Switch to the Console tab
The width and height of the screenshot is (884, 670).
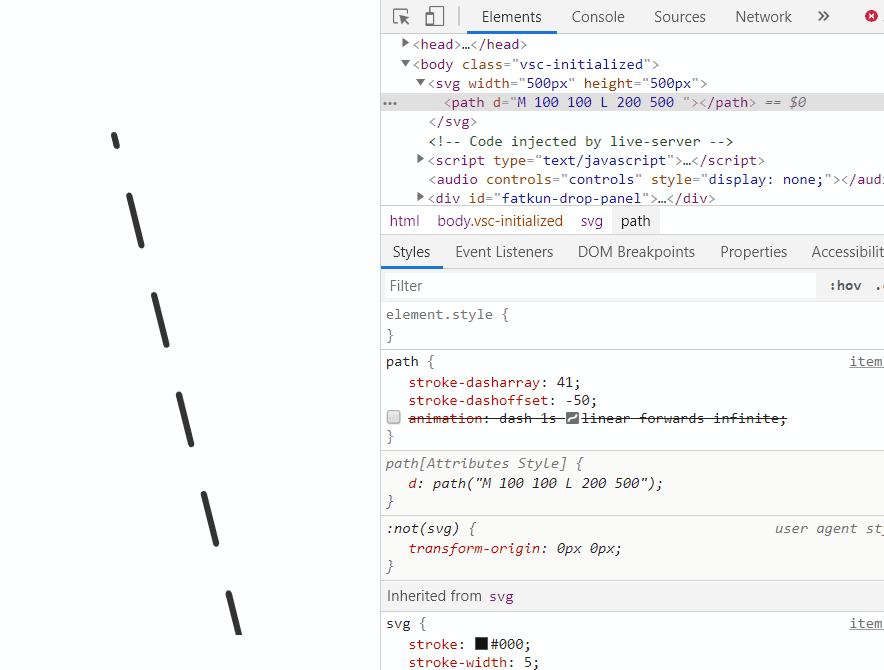point(598,17)
